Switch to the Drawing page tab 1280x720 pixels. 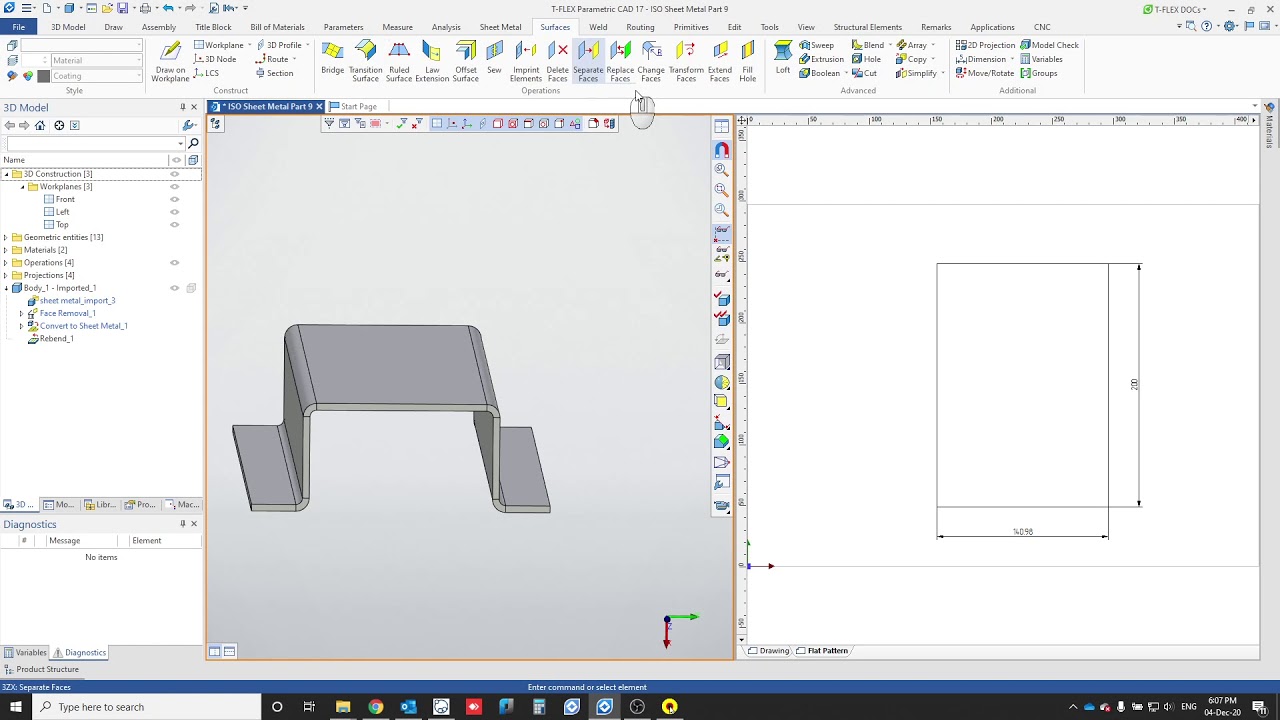(768, 651)
